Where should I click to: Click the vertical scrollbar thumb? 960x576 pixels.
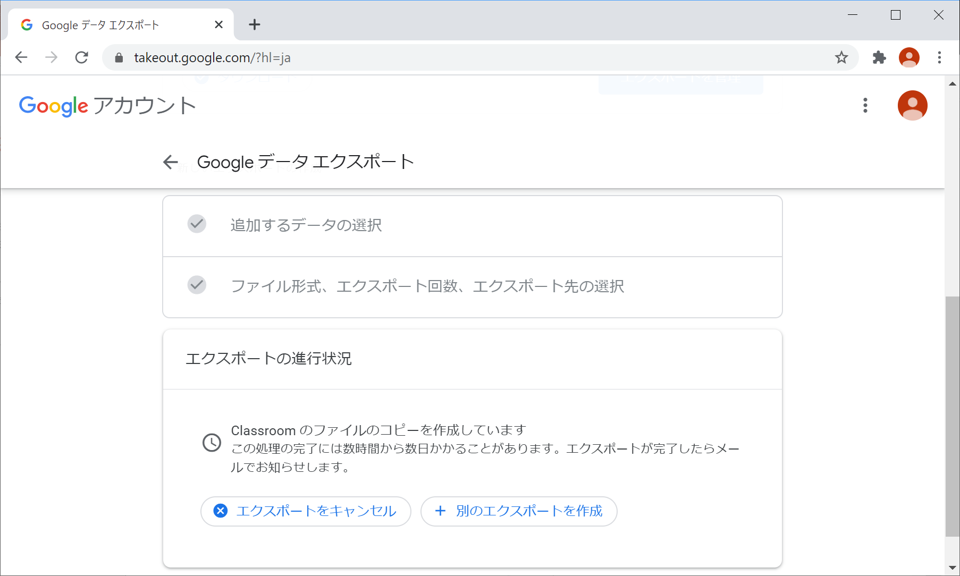(x=952, y=417)
